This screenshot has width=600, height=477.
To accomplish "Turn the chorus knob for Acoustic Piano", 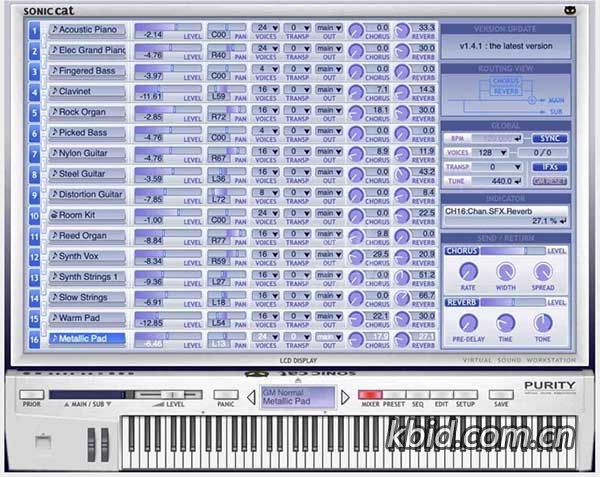I will pyautogui.click(x=356, y=31).
